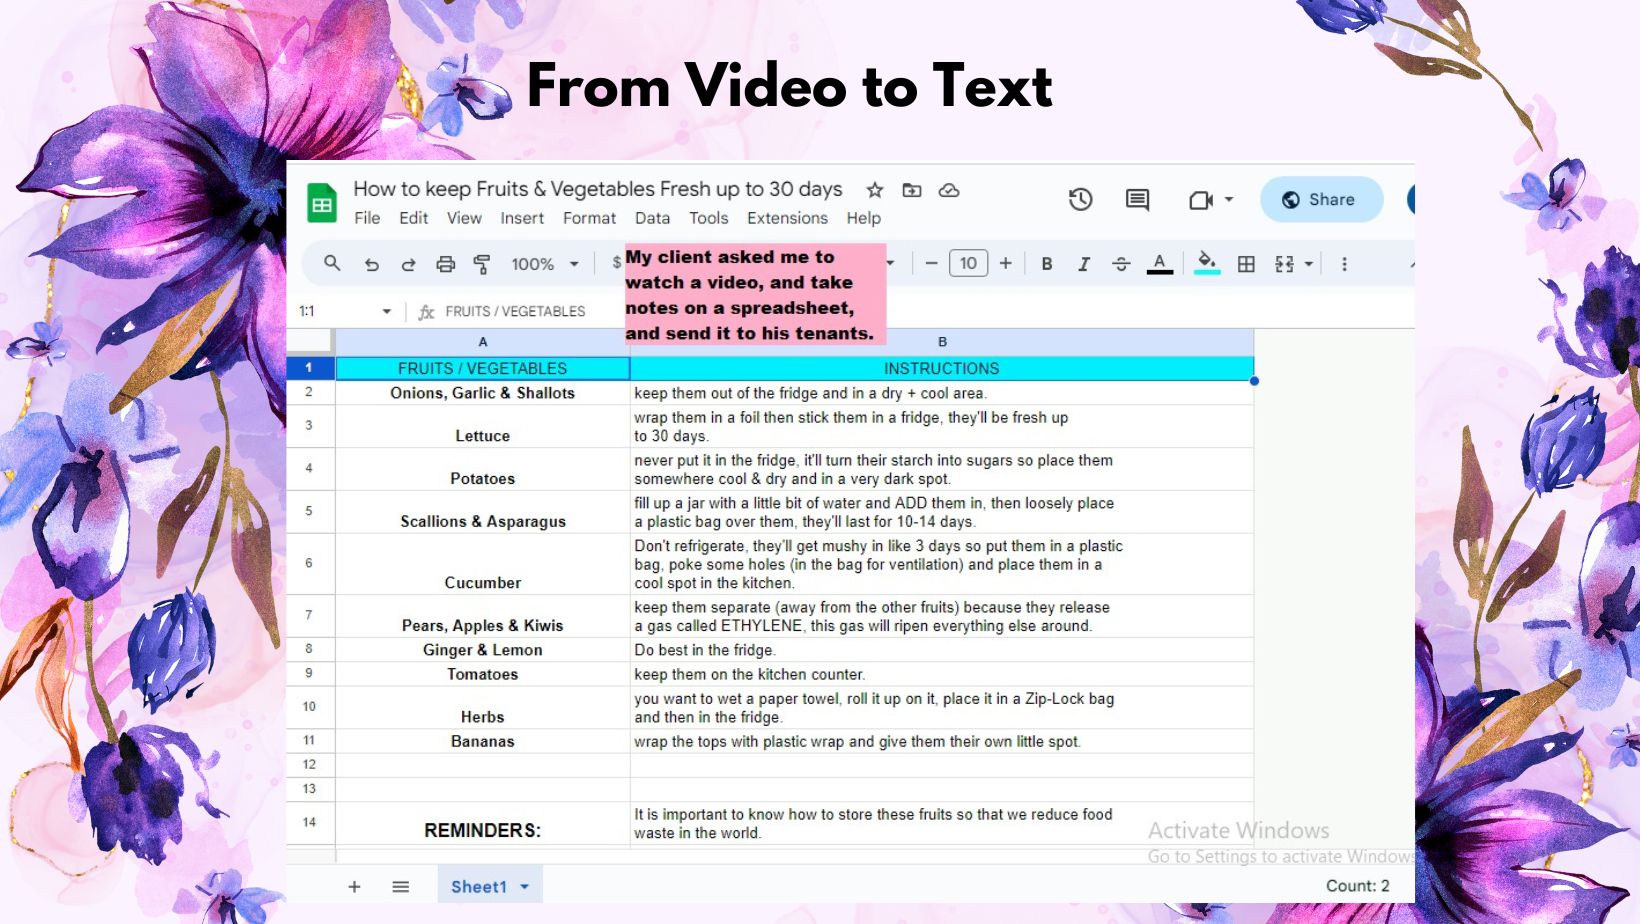Screen dimensions: 1640x924
Task: Toggle strikethrough formatting
Action: pos(1121,264)
